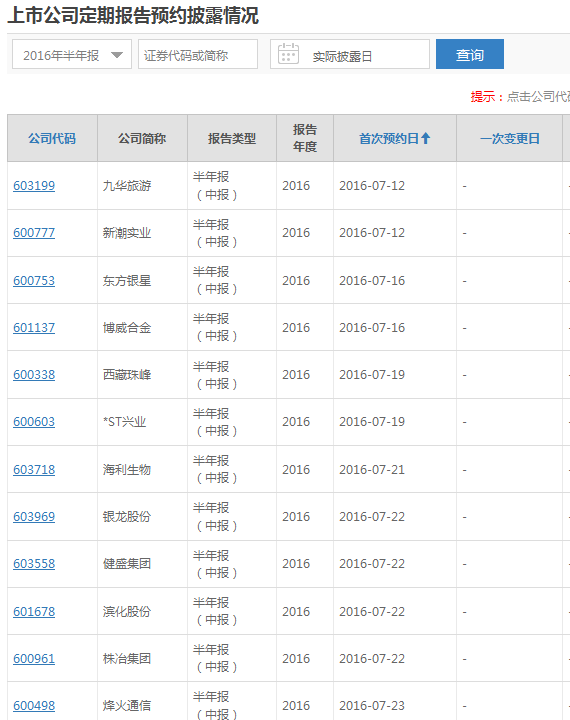This screenshot has height=720, width=570.
Task: Click date 2016-07-23 in 烽火通信 row
Action: pos(372,706)
